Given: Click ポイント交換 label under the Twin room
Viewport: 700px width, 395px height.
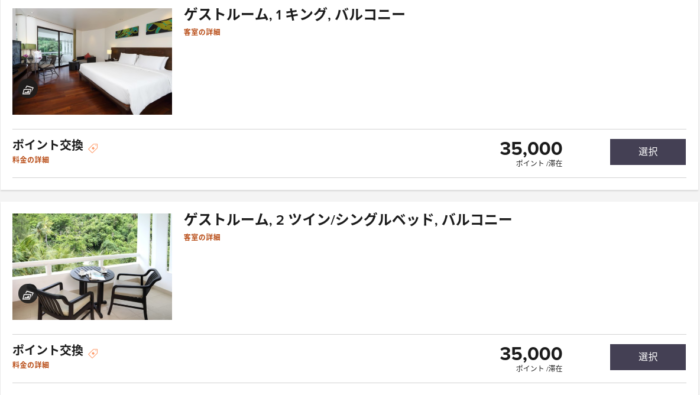Looking at the screenshot, I should (48, 350).
